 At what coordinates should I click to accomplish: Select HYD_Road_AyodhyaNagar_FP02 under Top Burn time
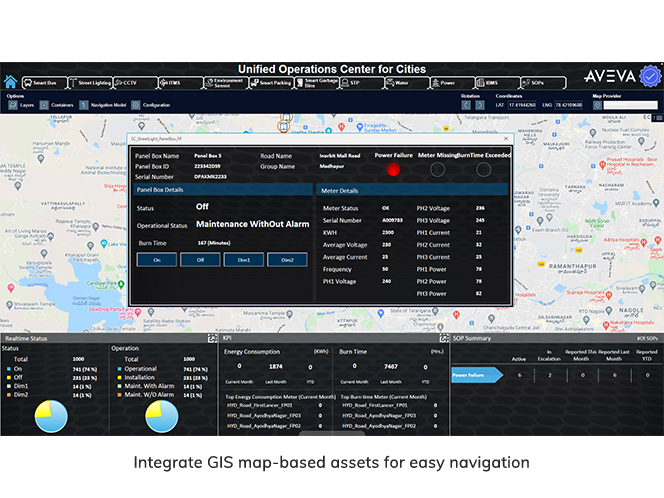point(379,426)
